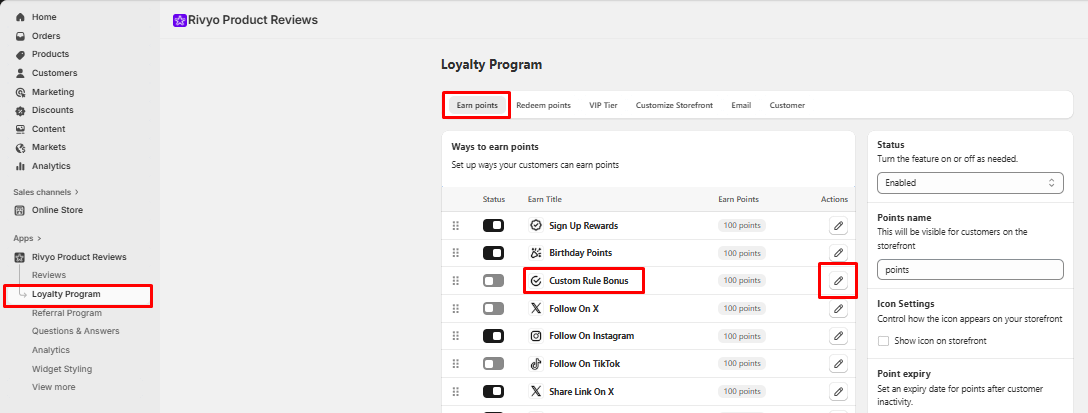
Task: Open the Customer tab
Action: 787,106
